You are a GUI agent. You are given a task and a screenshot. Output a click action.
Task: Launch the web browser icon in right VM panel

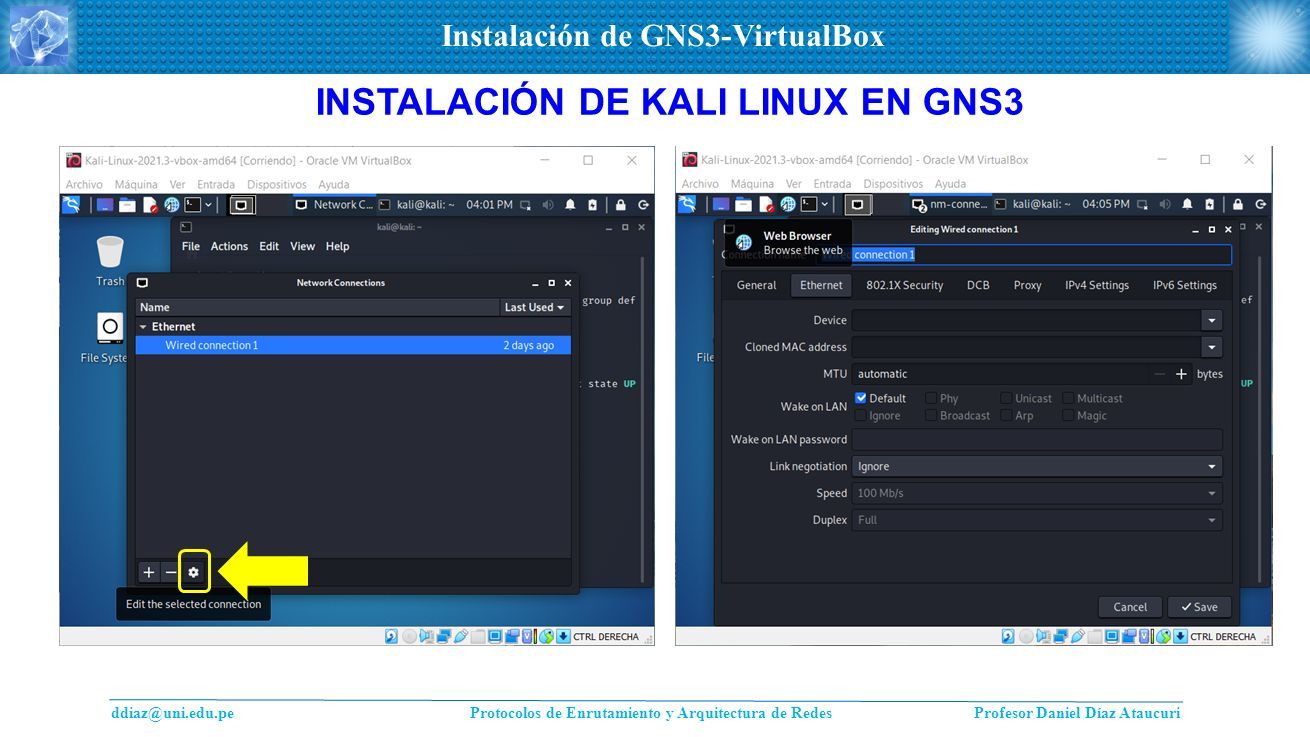pyautogui.click(x=787, y=204)
